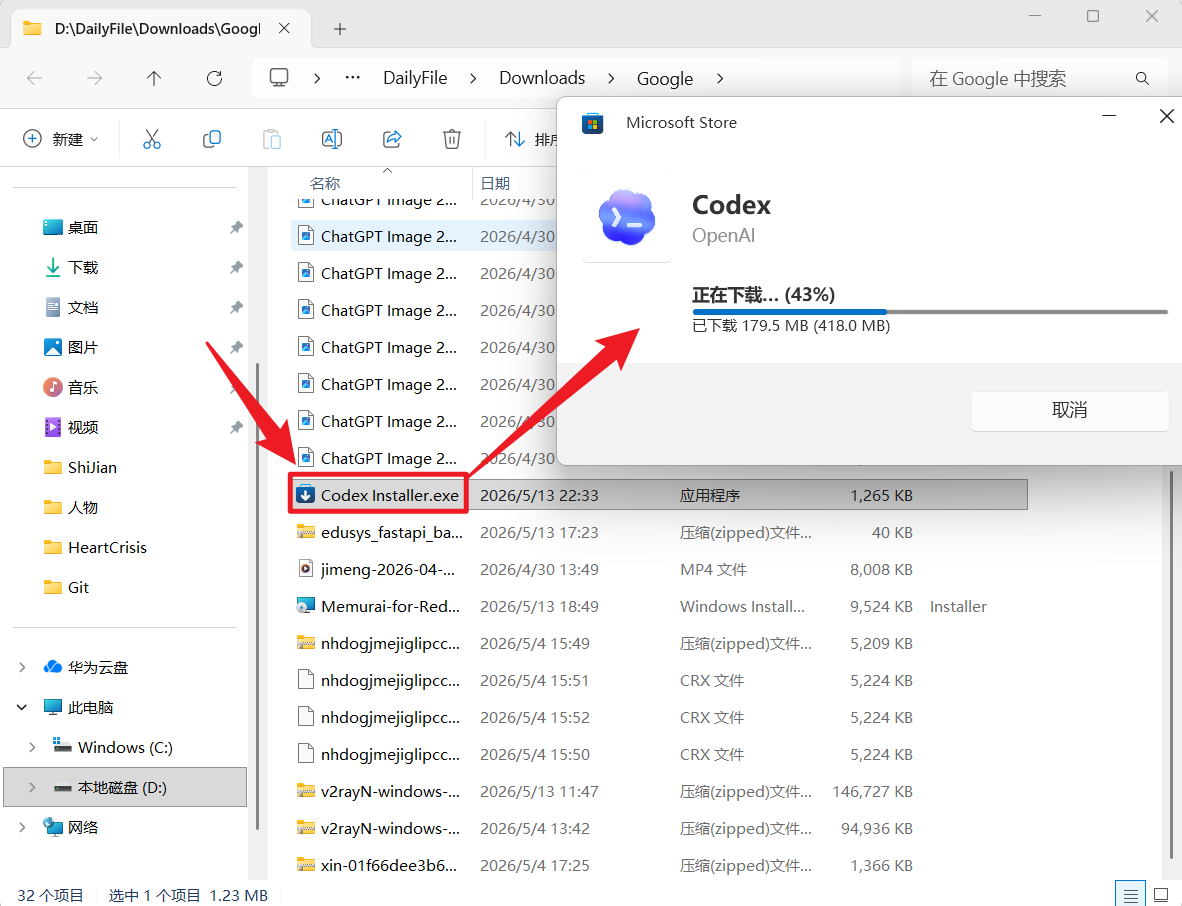Screen dimensions: 1182x906
Task: Click the Rename icon in toolbar
Action: pyautogui.click(x=332, y=139)
